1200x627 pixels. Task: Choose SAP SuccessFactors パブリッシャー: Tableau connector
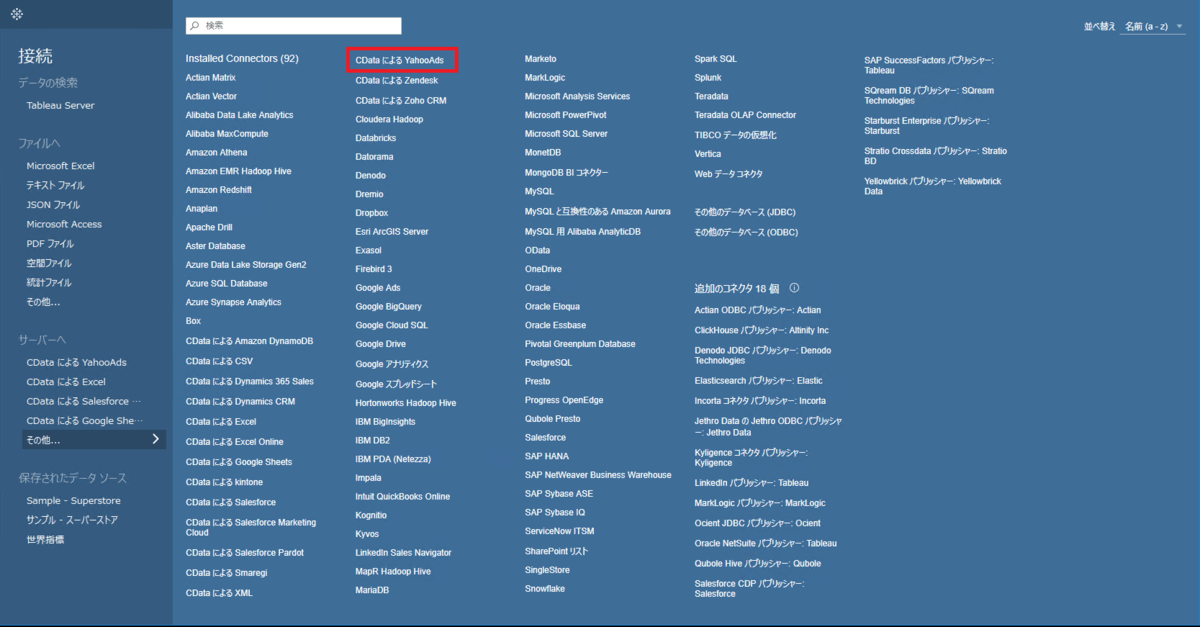click(929, 66)
